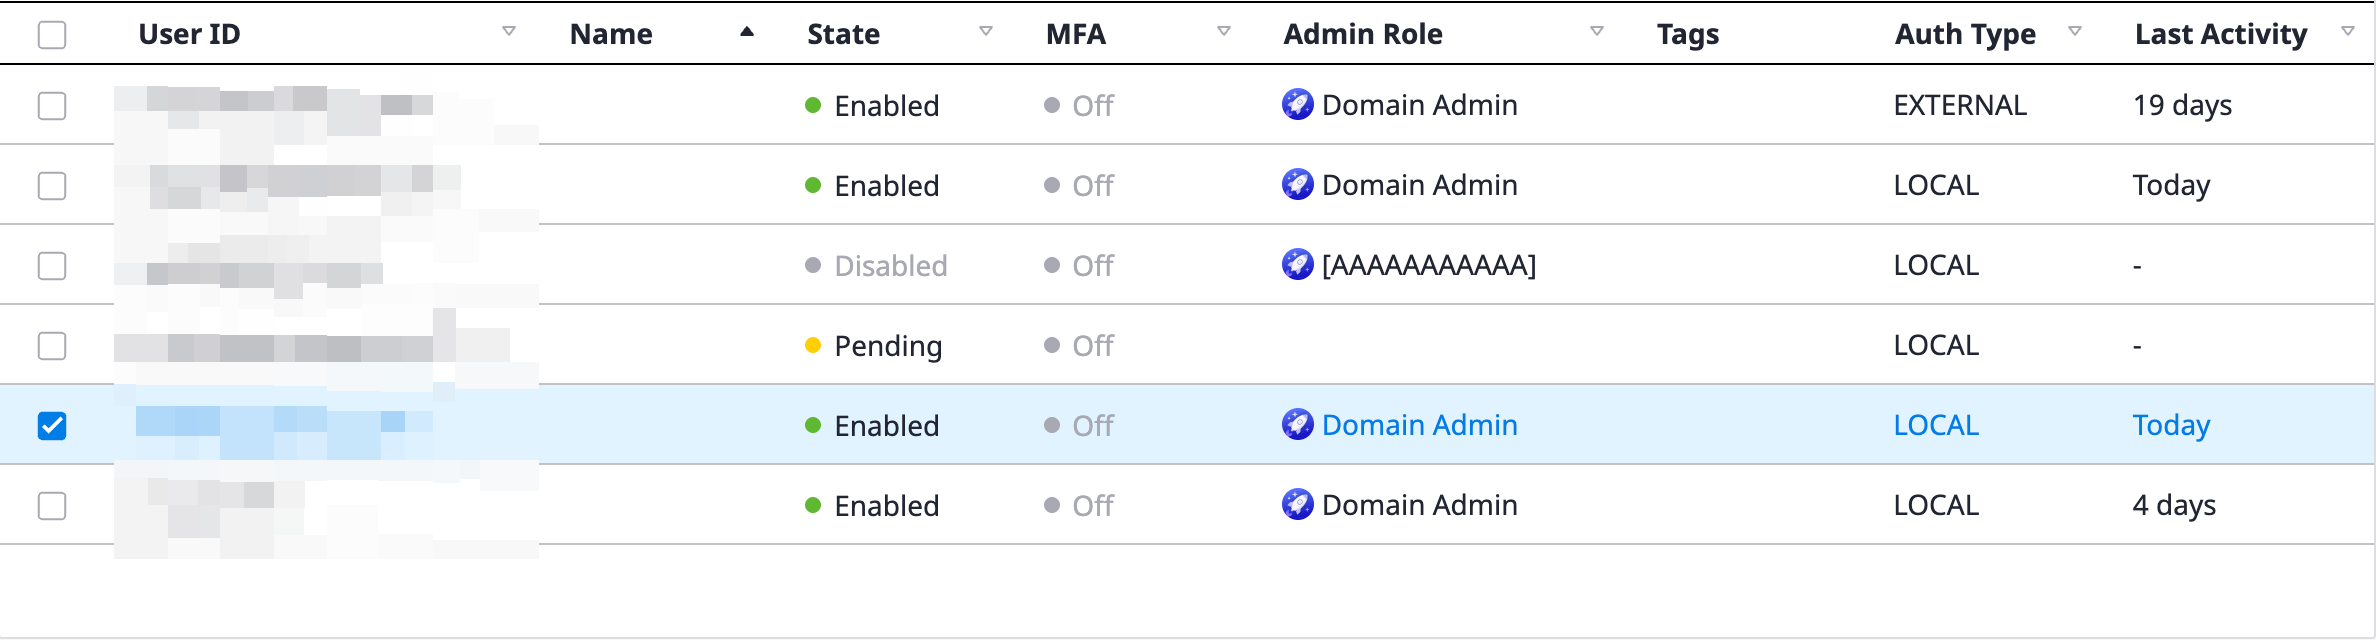Click green status dot in EXTERNAL row
The width and height of the screenshot is (2376, 640).
813,105
